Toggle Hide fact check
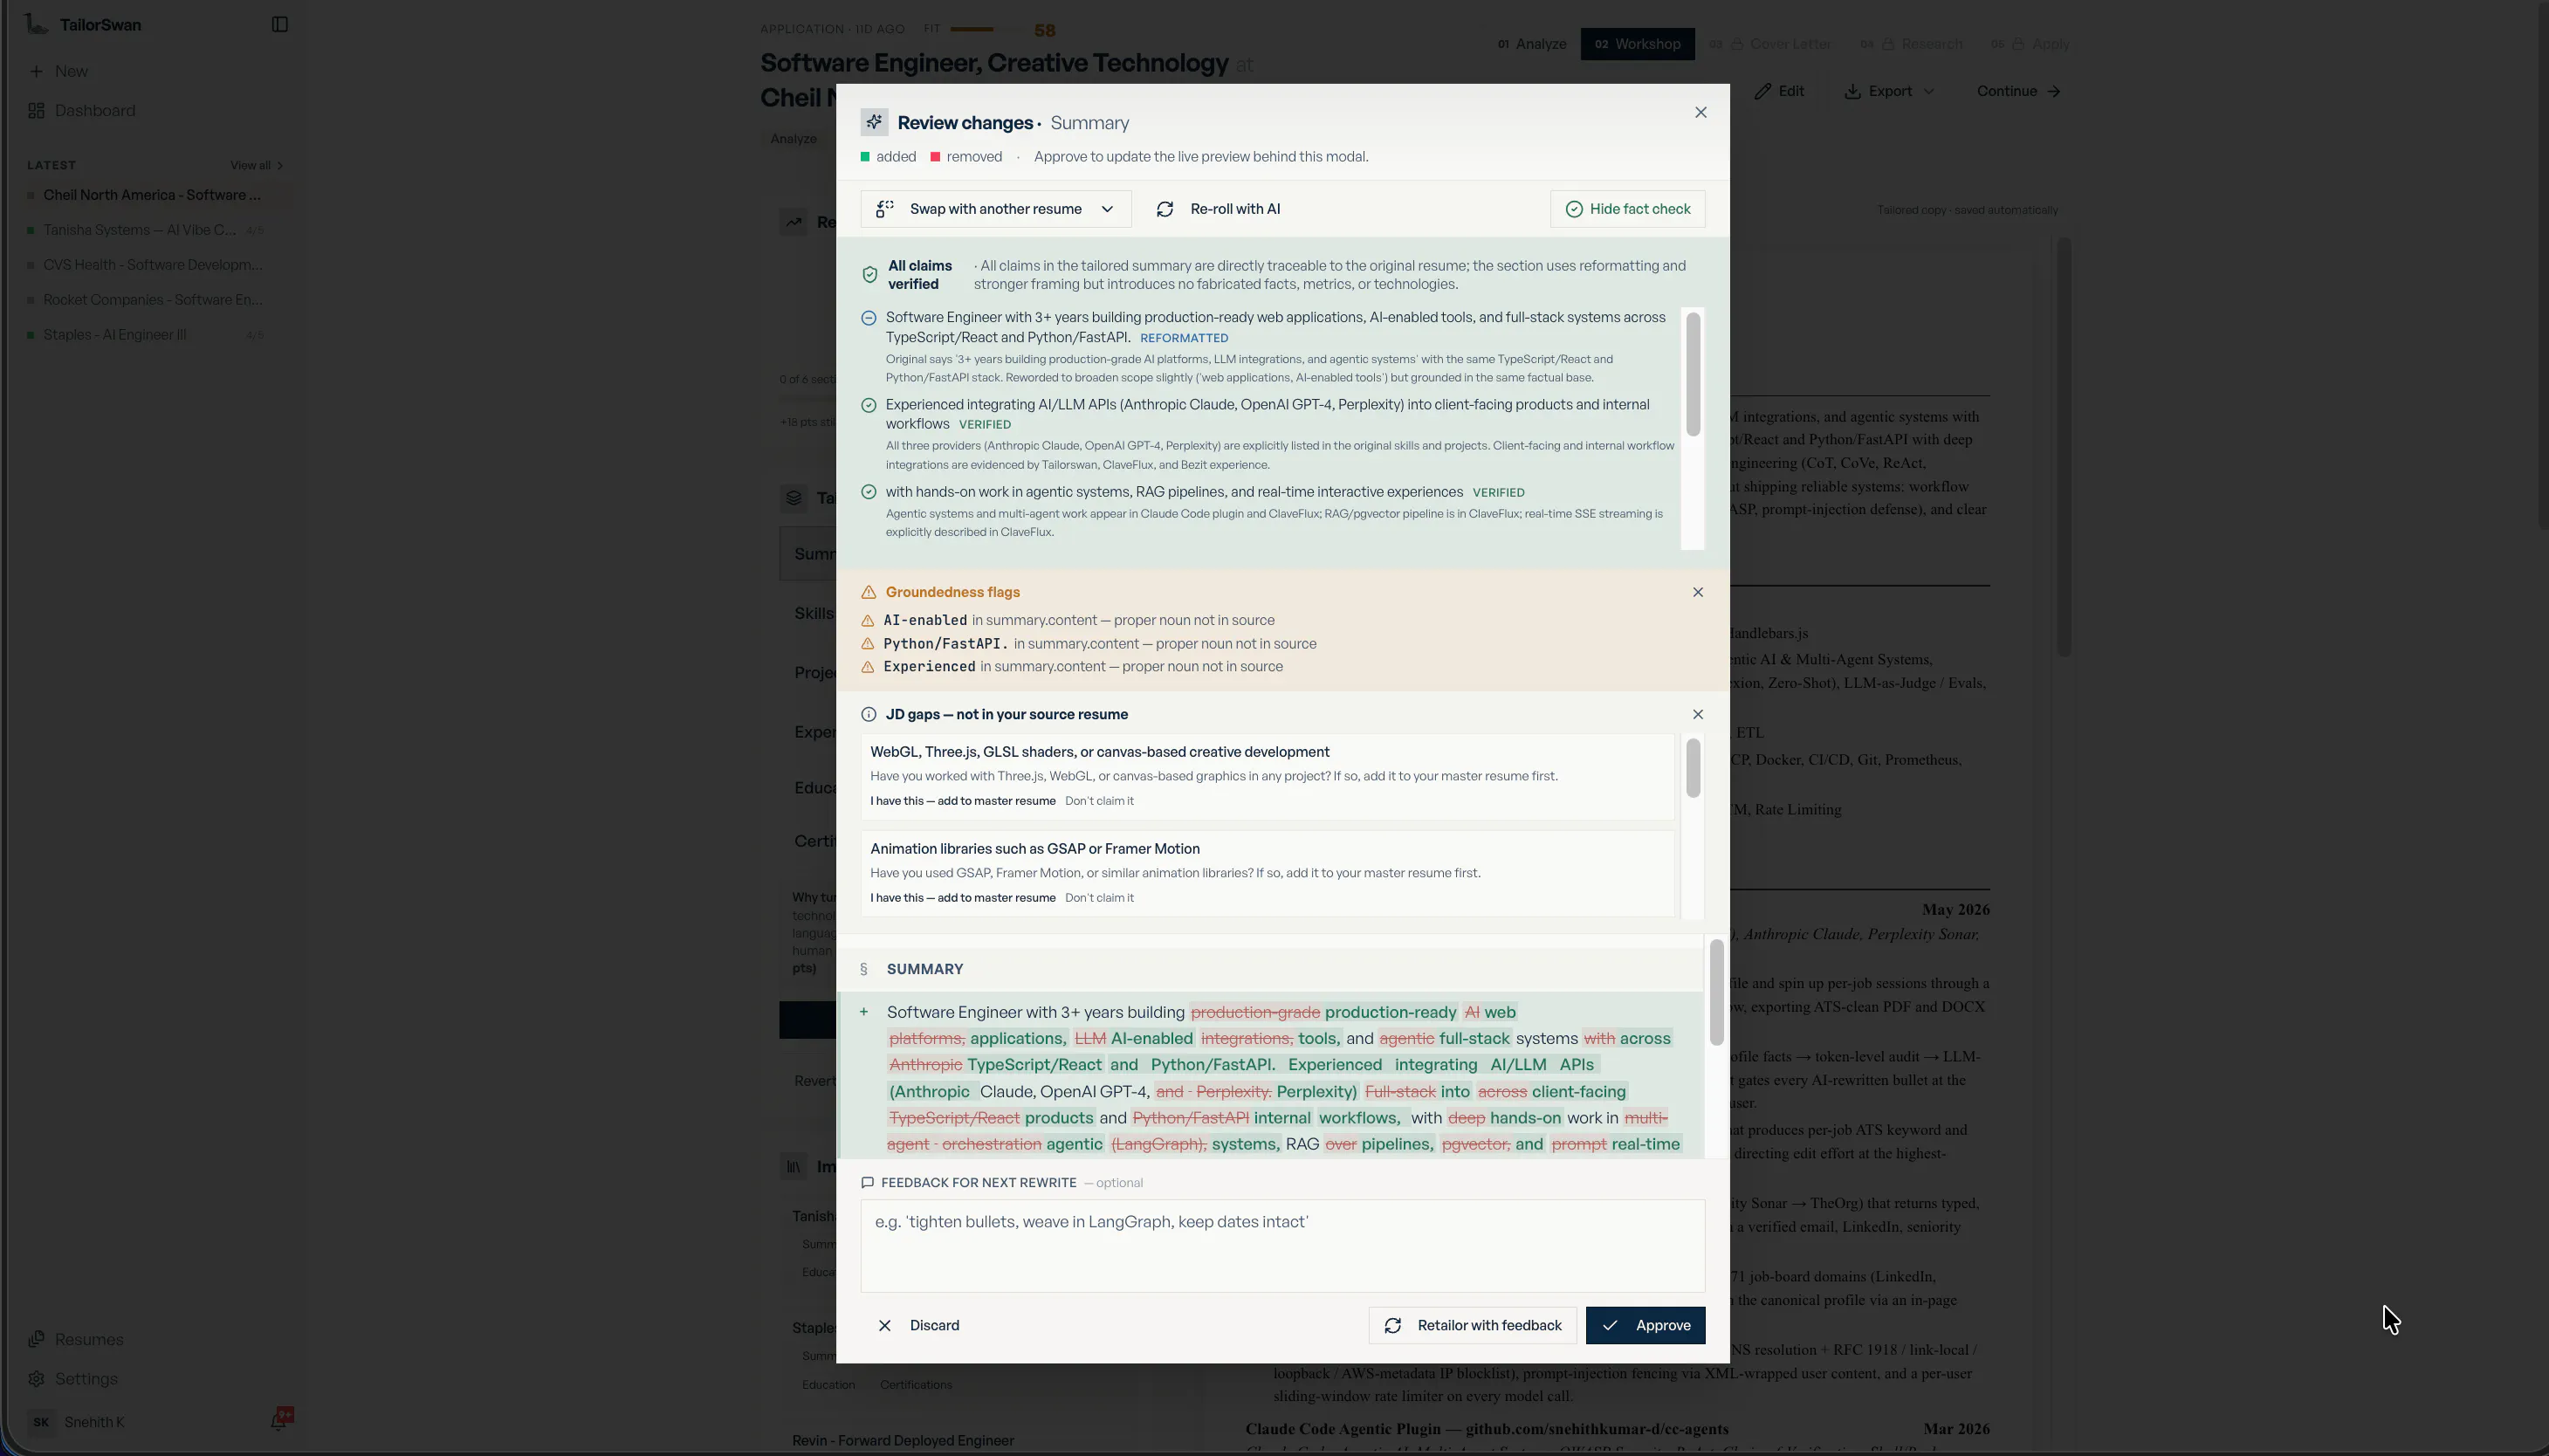Image resolution: width=2549 pixels, height=1456 pixels. [x=1627, y=209]
